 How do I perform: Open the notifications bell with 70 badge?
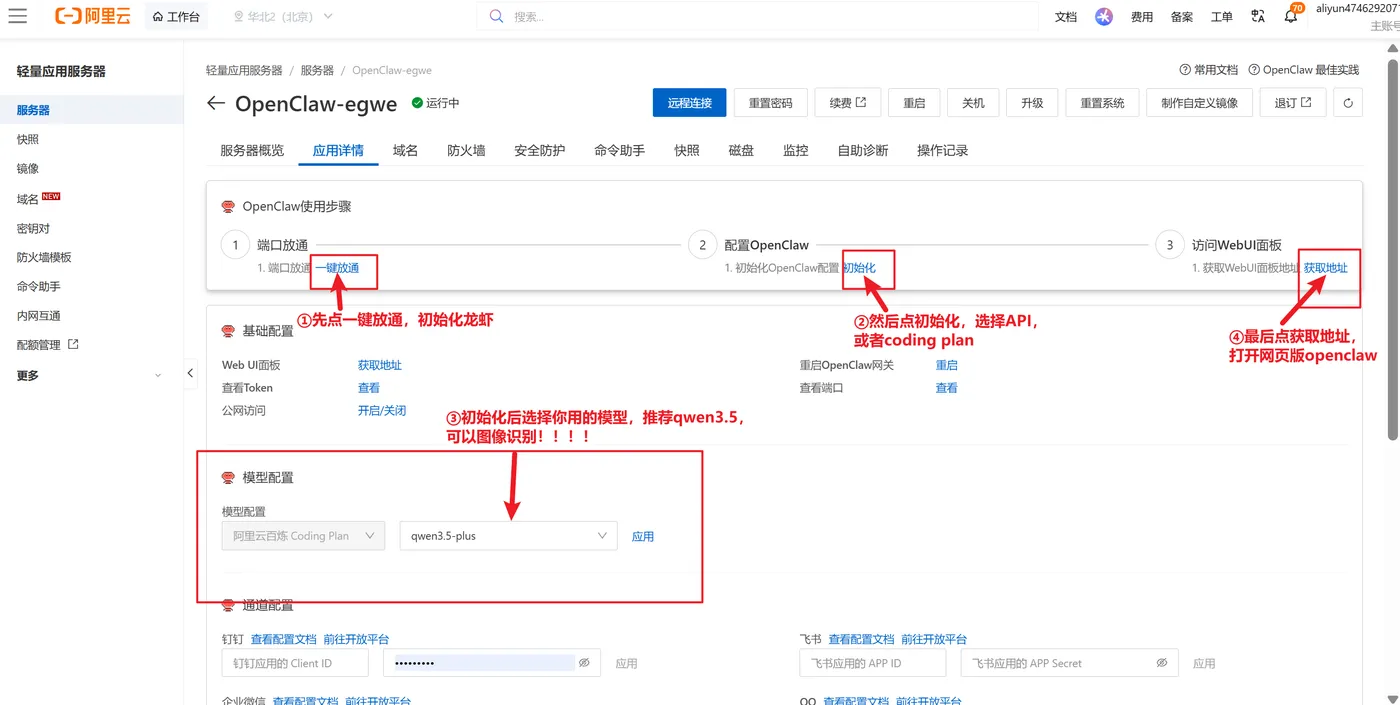(1291, 16)
